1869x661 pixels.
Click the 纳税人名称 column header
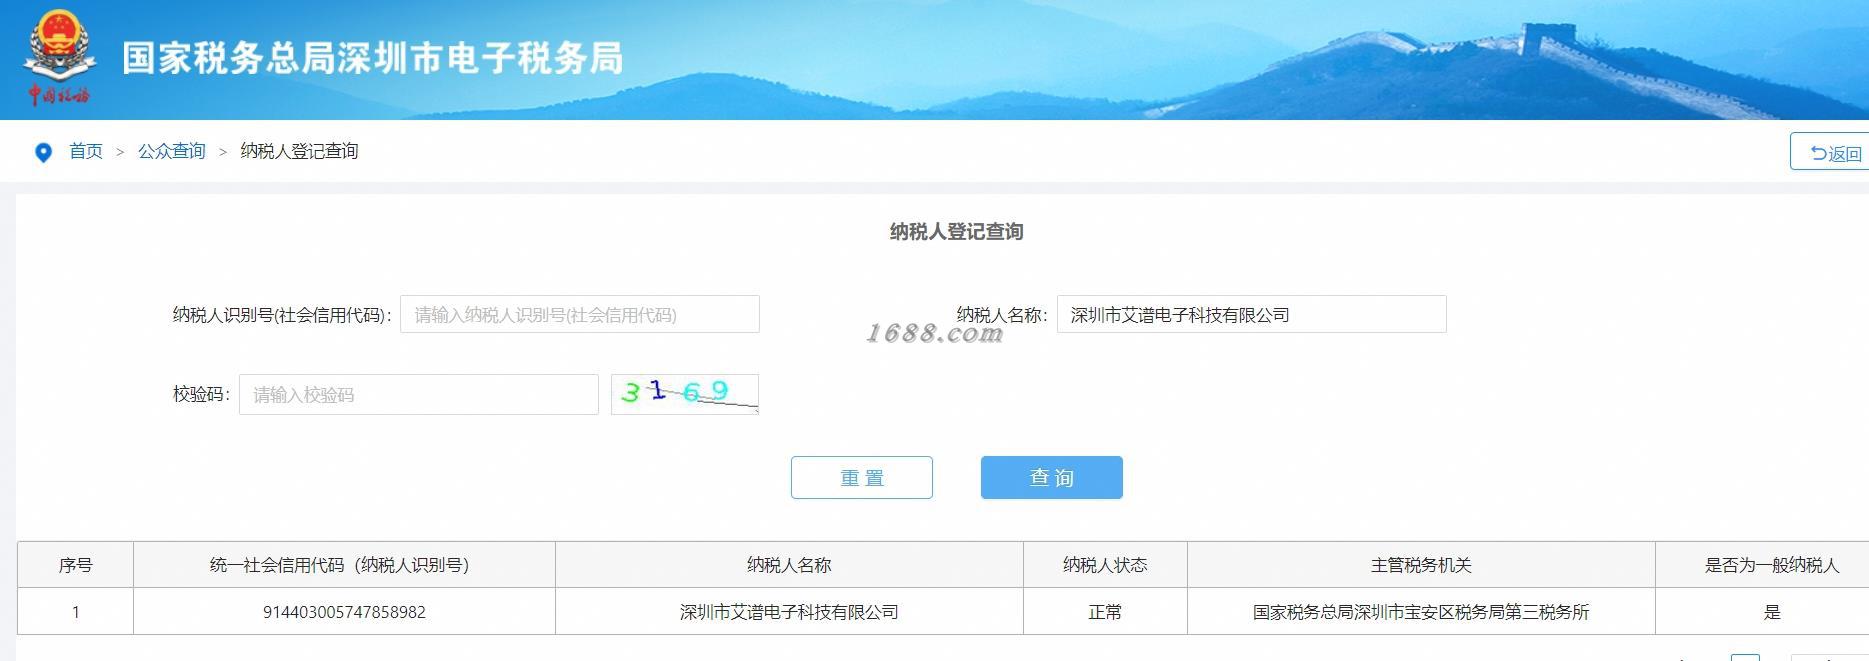click(x=789, y=565)
